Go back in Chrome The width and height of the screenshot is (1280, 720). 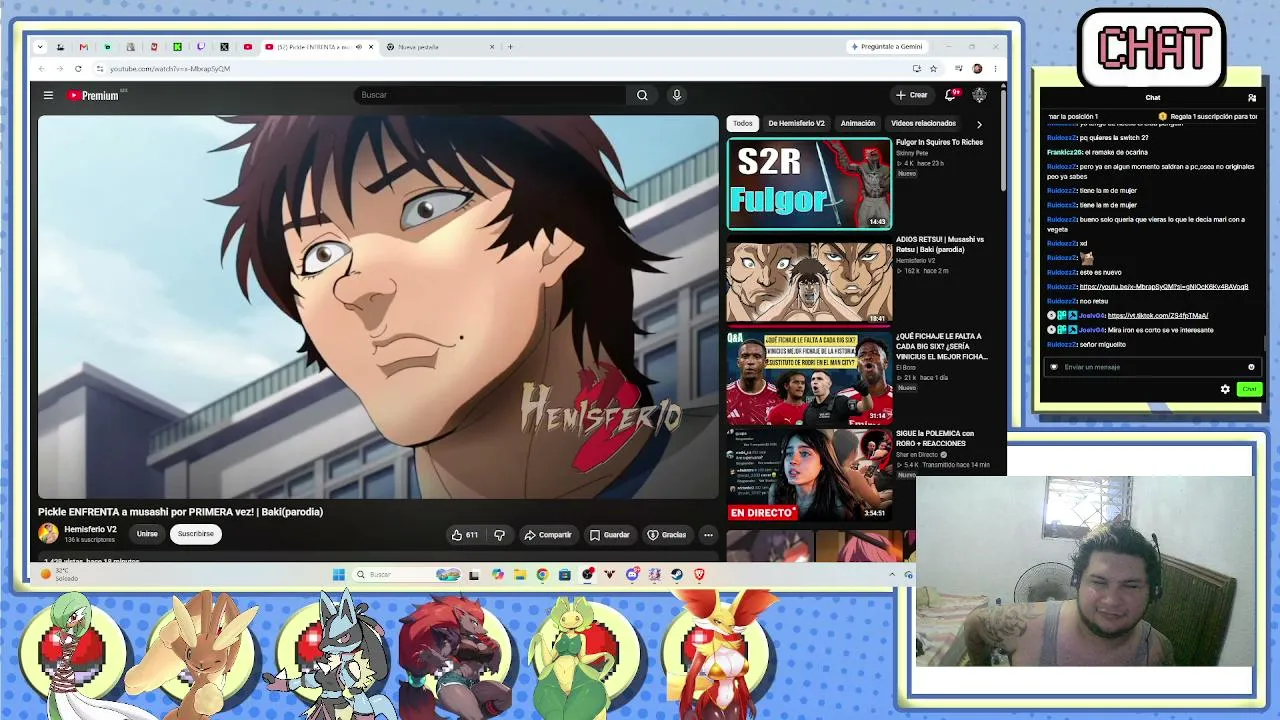pos(41,69)
